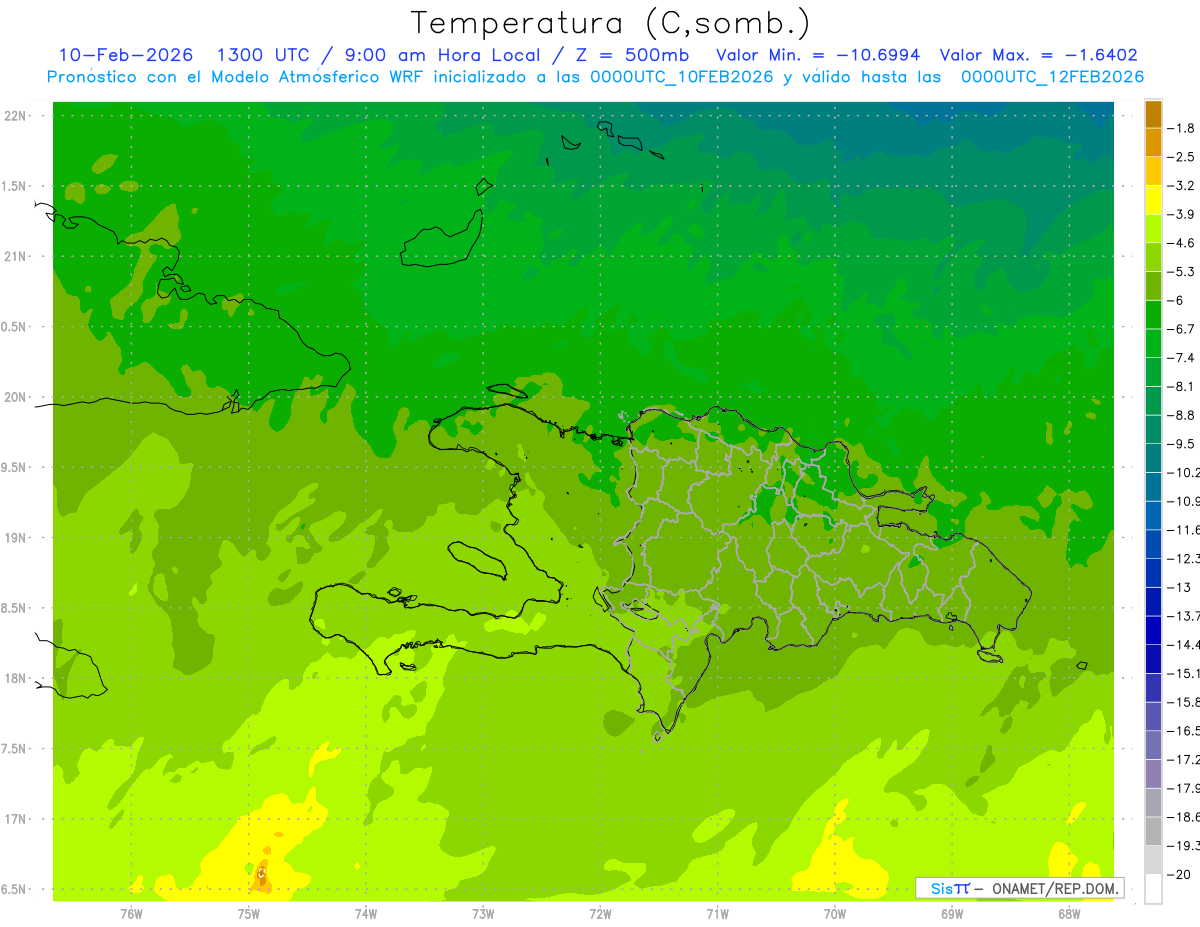This screenshot has height=927, width=1200.
Task: Click the '74W' longitude axis label
Action: pyautogui.click(x=366, y=912)
